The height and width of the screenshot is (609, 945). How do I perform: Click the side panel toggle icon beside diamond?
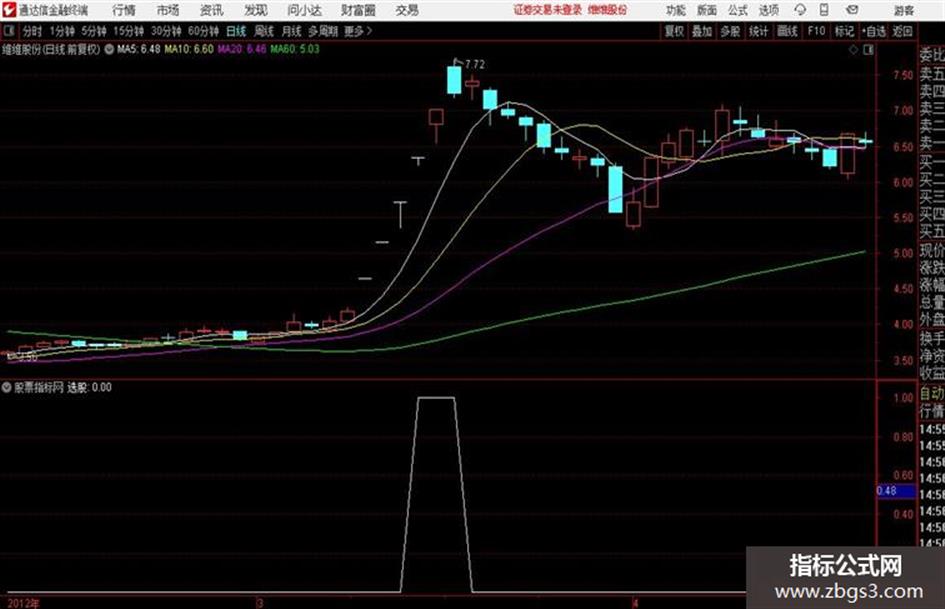[x=868, y=50]
